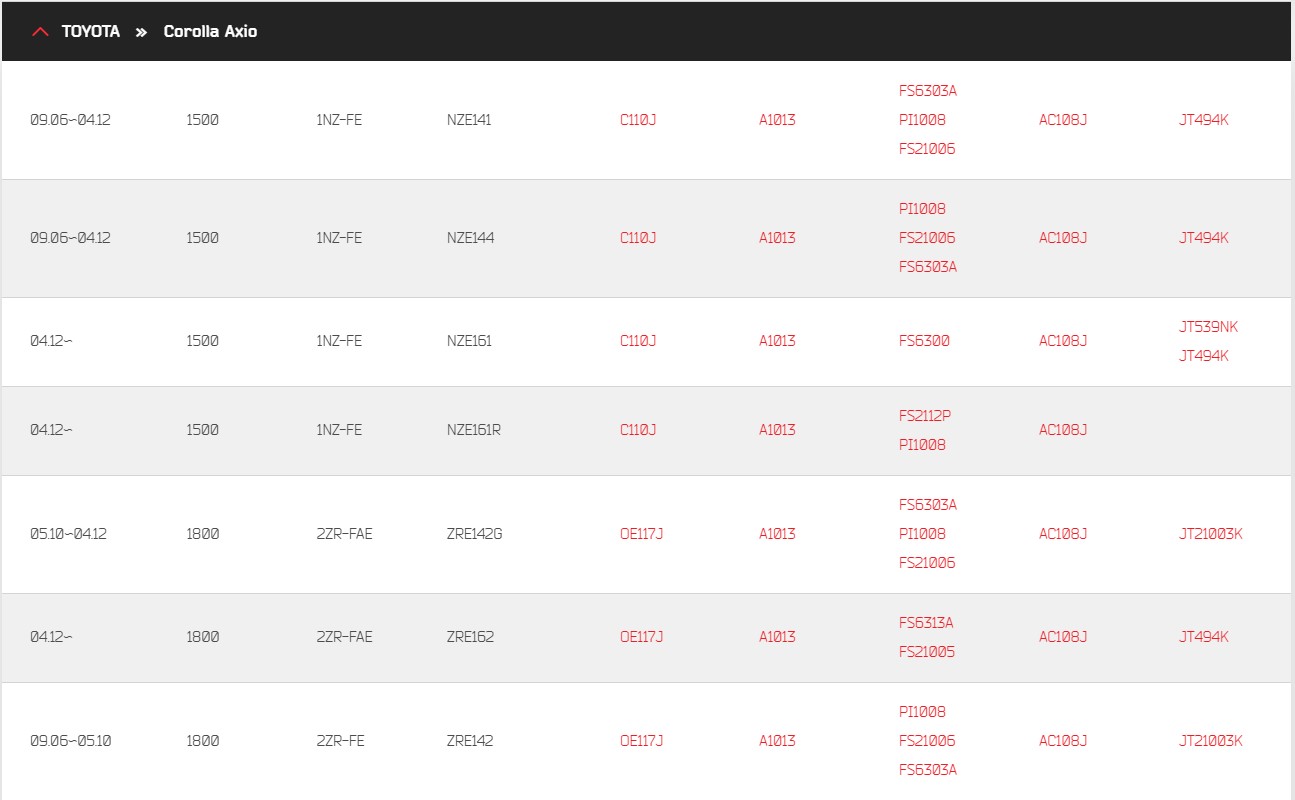Open JT21003K link in ZRE142G row
Image resolution: width=1295 pixels, height=800 pixels.
tap(1211, 534)
